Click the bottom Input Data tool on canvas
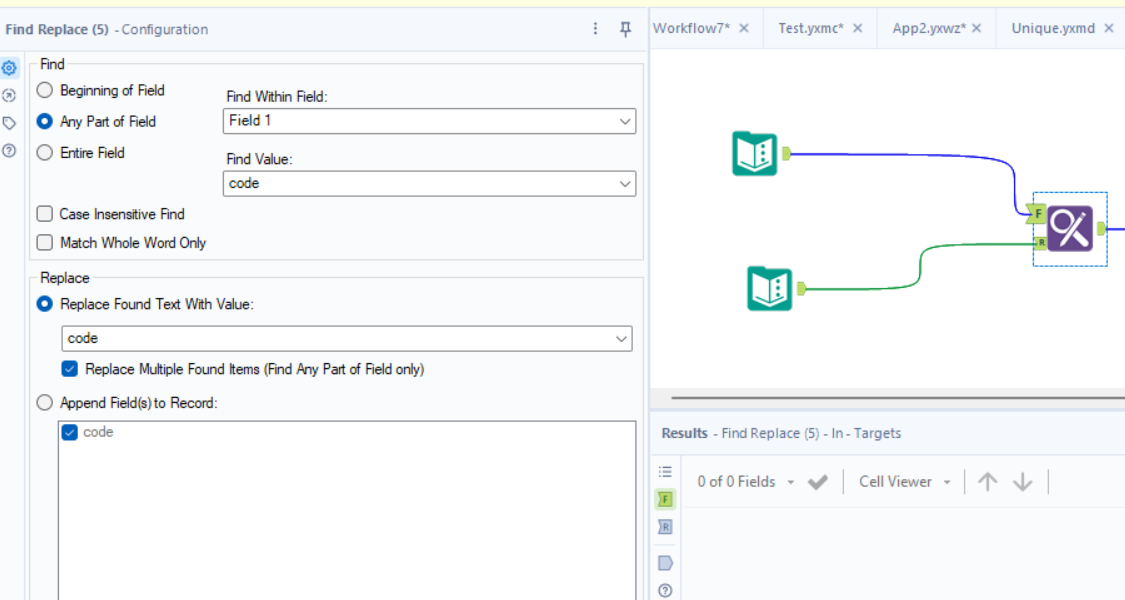 [769, 288]
